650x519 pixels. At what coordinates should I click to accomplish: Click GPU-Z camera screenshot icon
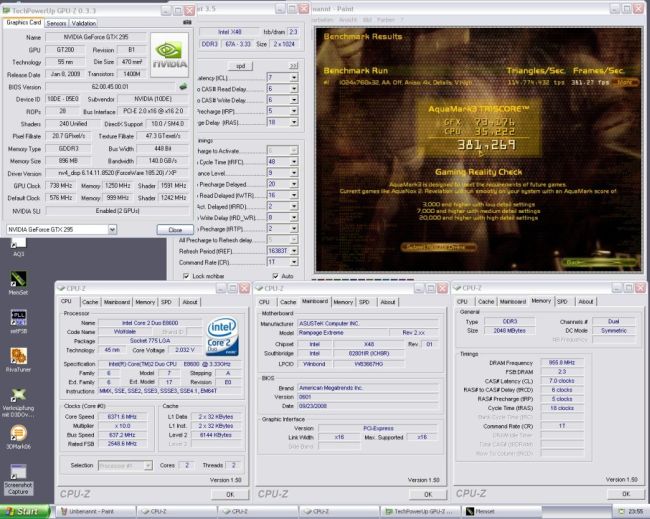(187, 22)
